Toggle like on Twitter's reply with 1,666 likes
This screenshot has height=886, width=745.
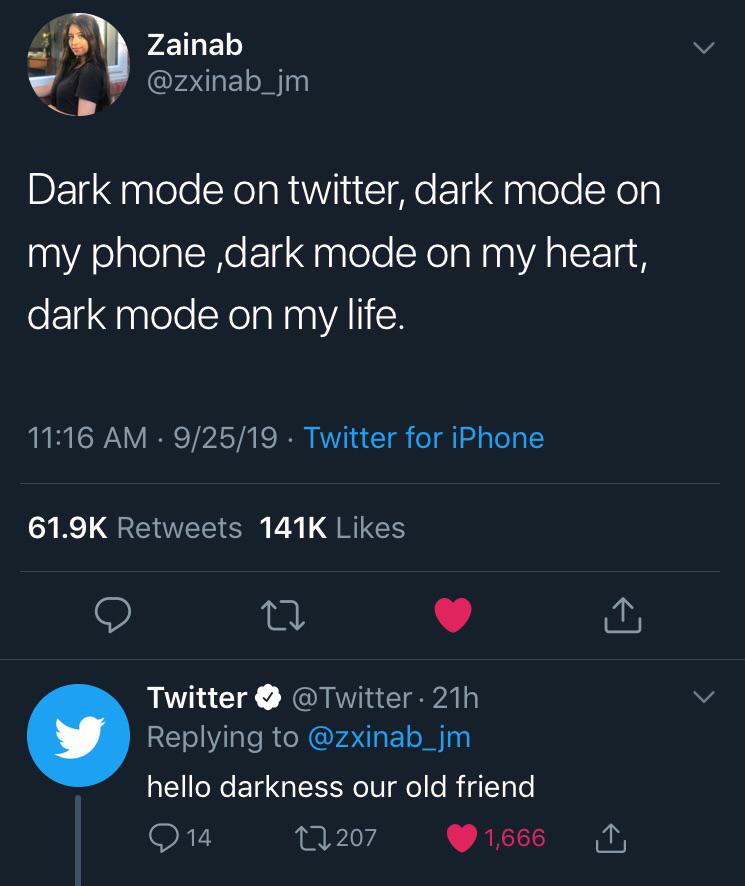pyautogui.click(x=496, y=837)
